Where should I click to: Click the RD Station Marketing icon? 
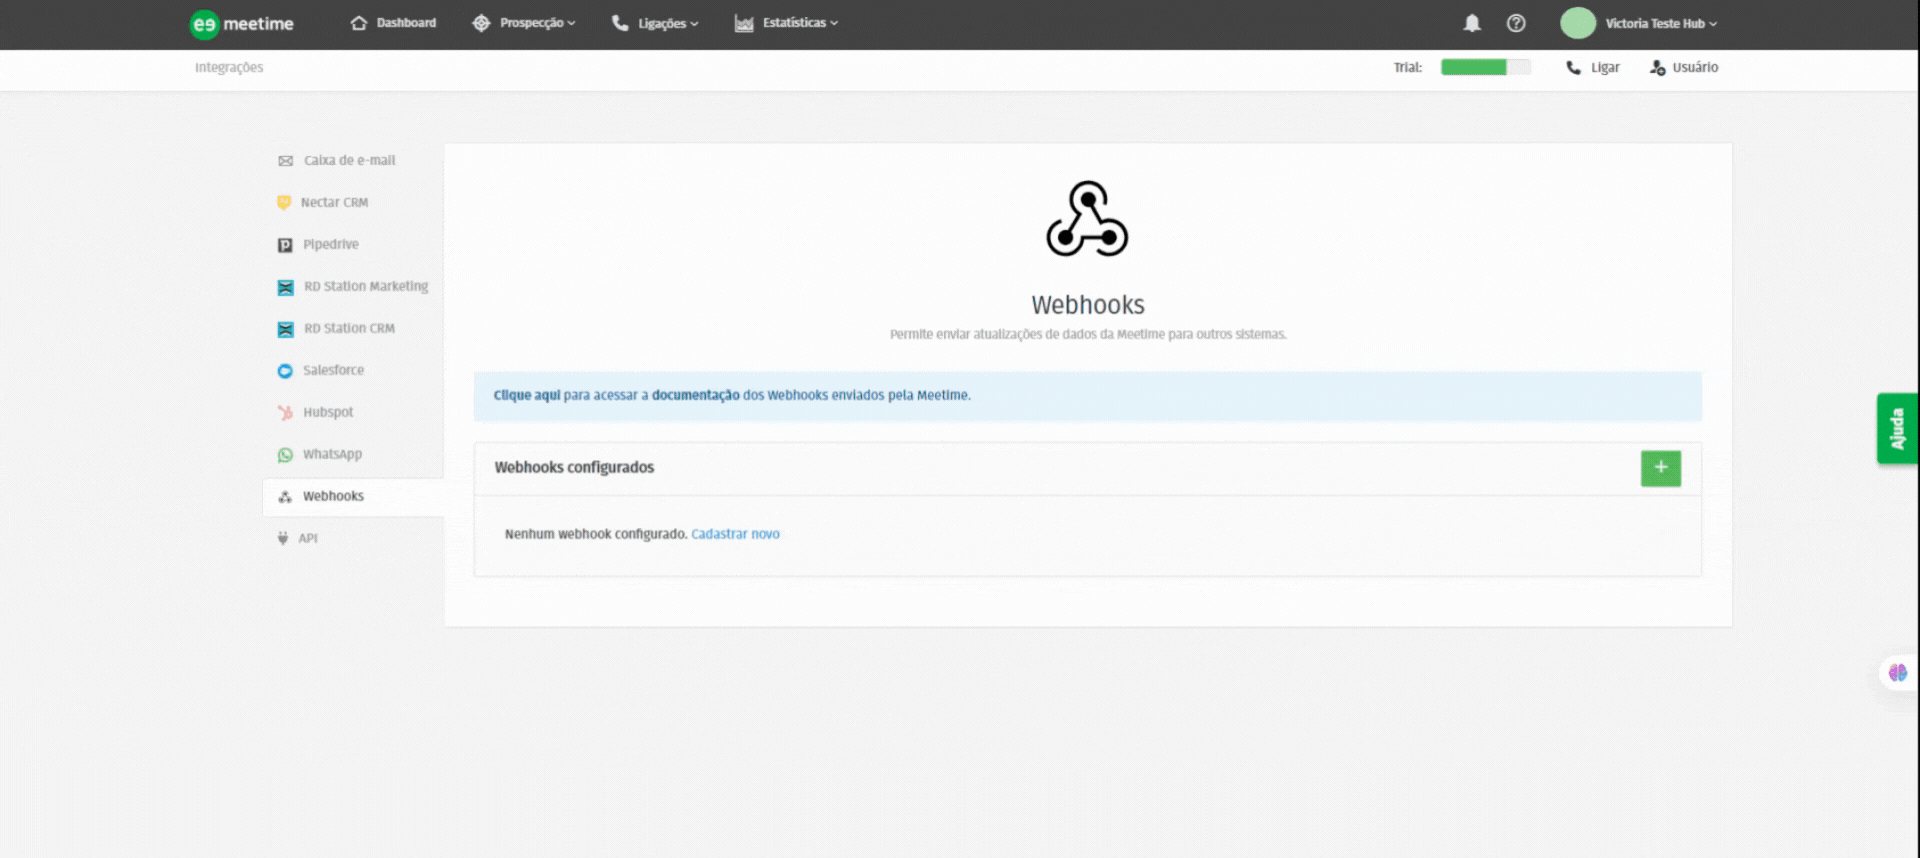286,287
